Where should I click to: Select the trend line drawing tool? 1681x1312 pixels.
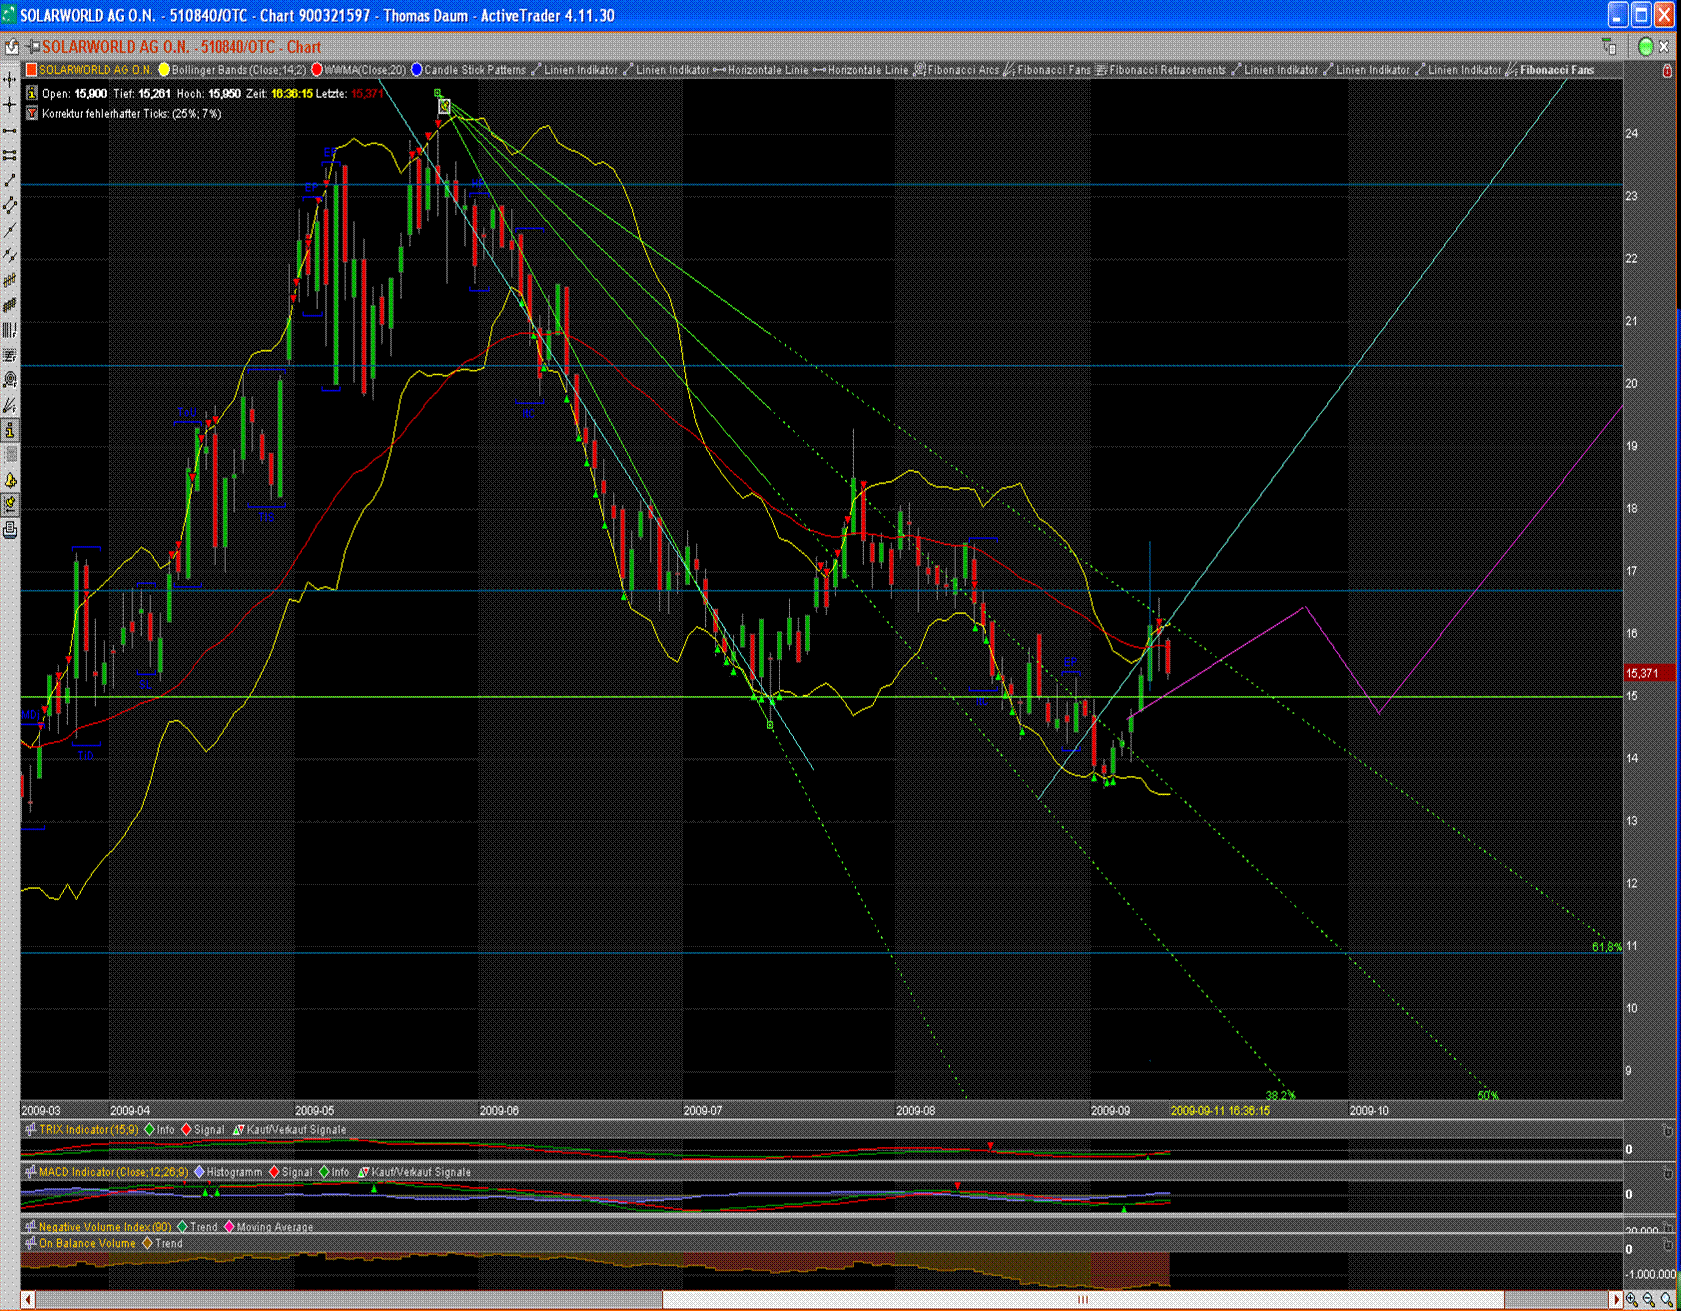[x=10, y=180]
